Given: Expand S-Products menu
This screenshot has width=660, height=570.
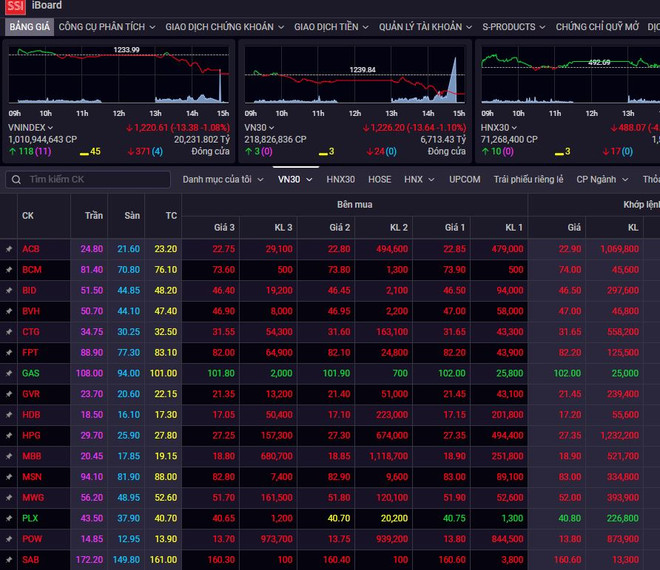Looking at the screenshot, I should click(514, 27).
